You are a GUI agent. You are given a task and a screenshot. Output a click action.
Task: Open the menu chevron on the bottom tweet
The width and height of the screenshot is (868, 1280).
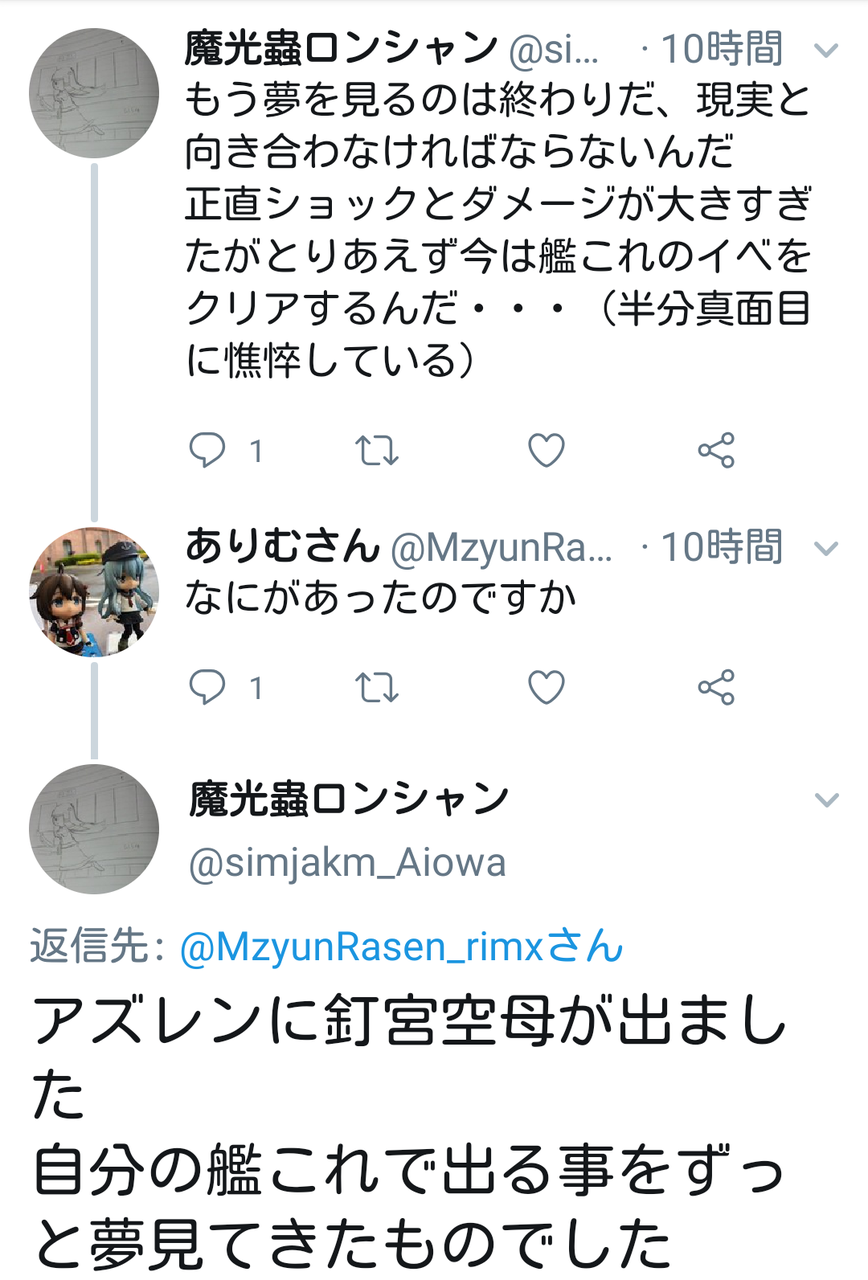(826, 798)
